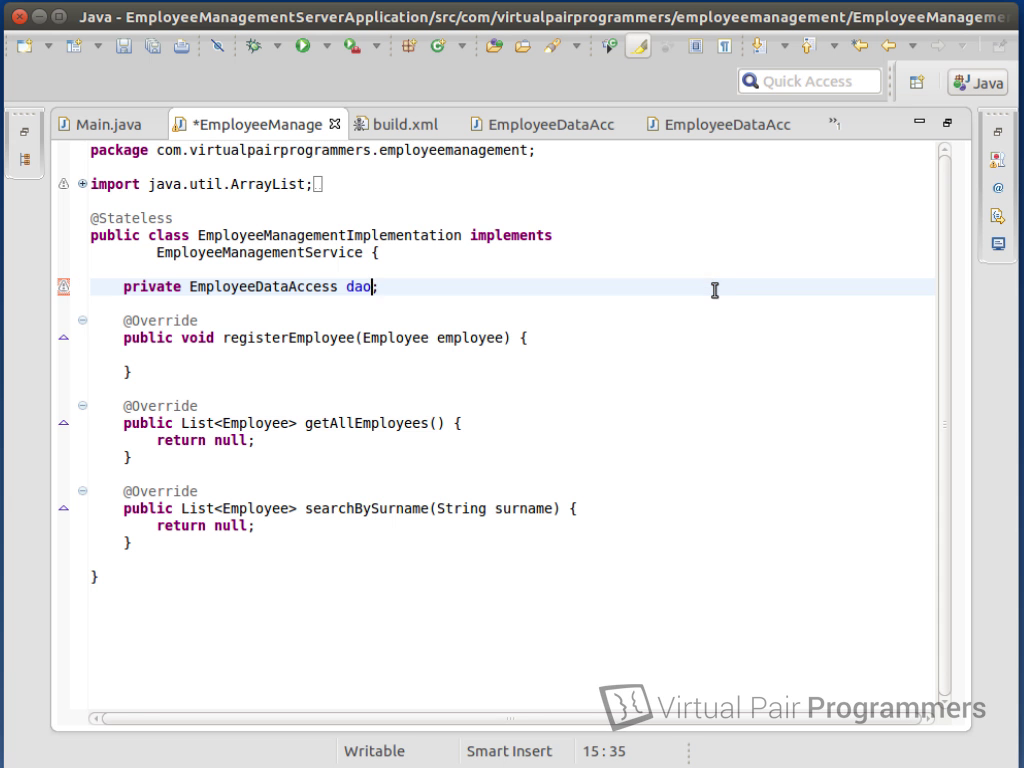Collapse the searchBySurname method

pos(82,490)
